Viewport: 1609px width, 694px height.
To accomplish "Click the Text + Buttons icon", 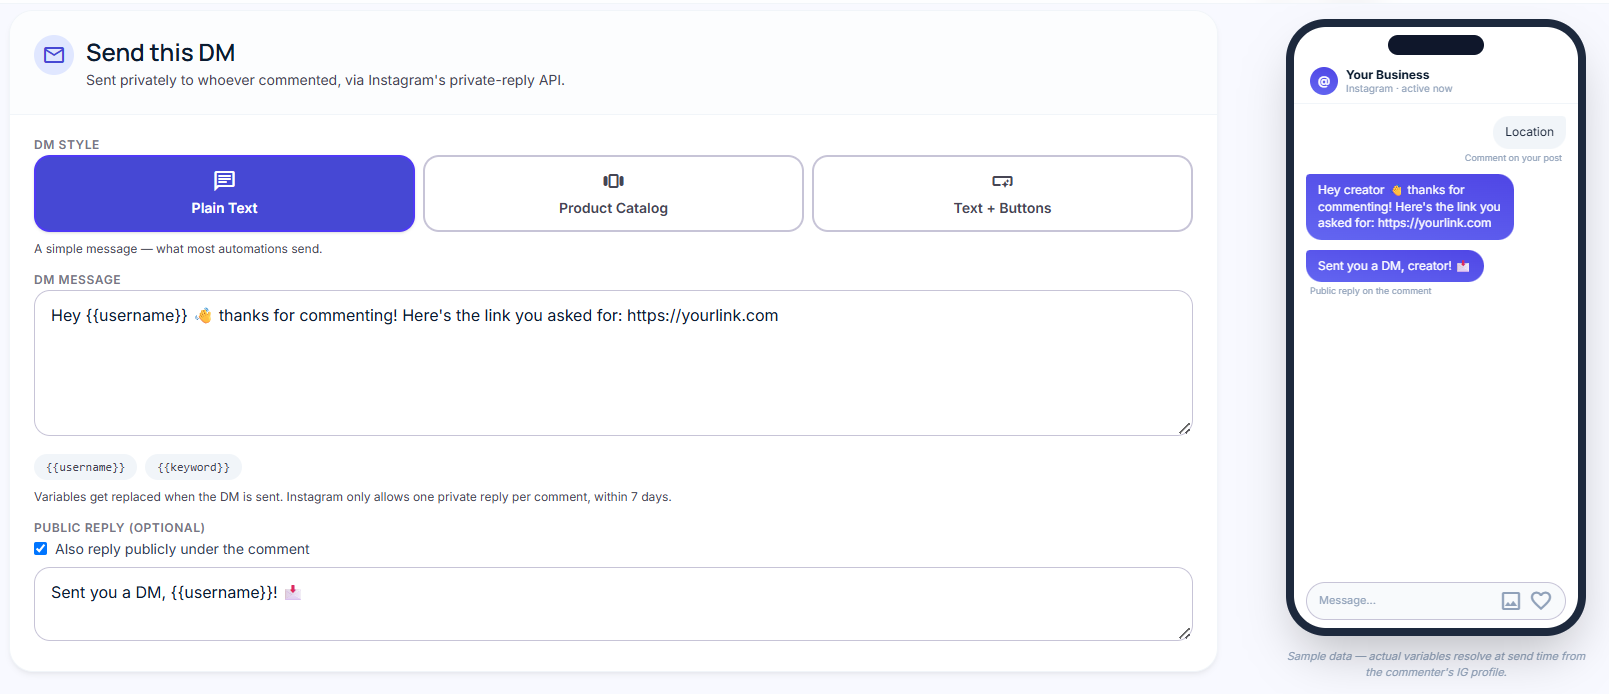I will [1002, 181].
